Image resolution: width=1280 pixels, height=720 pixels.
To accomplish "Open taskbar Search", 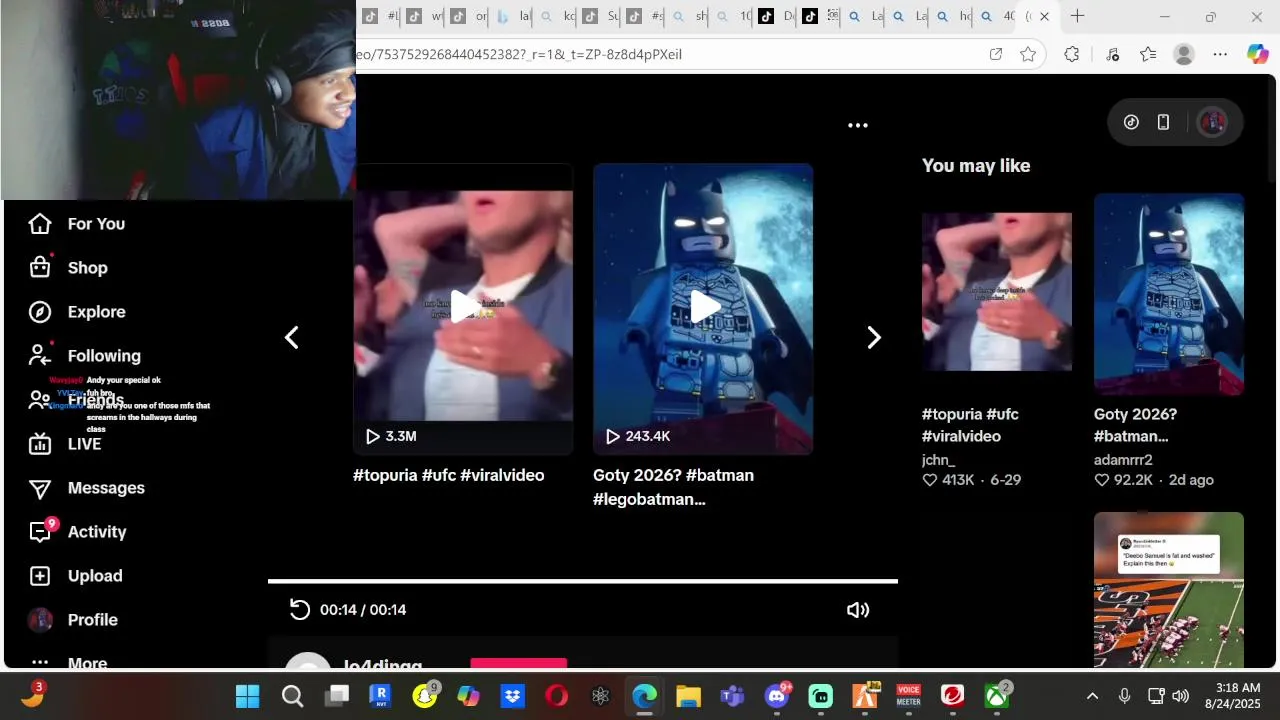I will (292, 696).
